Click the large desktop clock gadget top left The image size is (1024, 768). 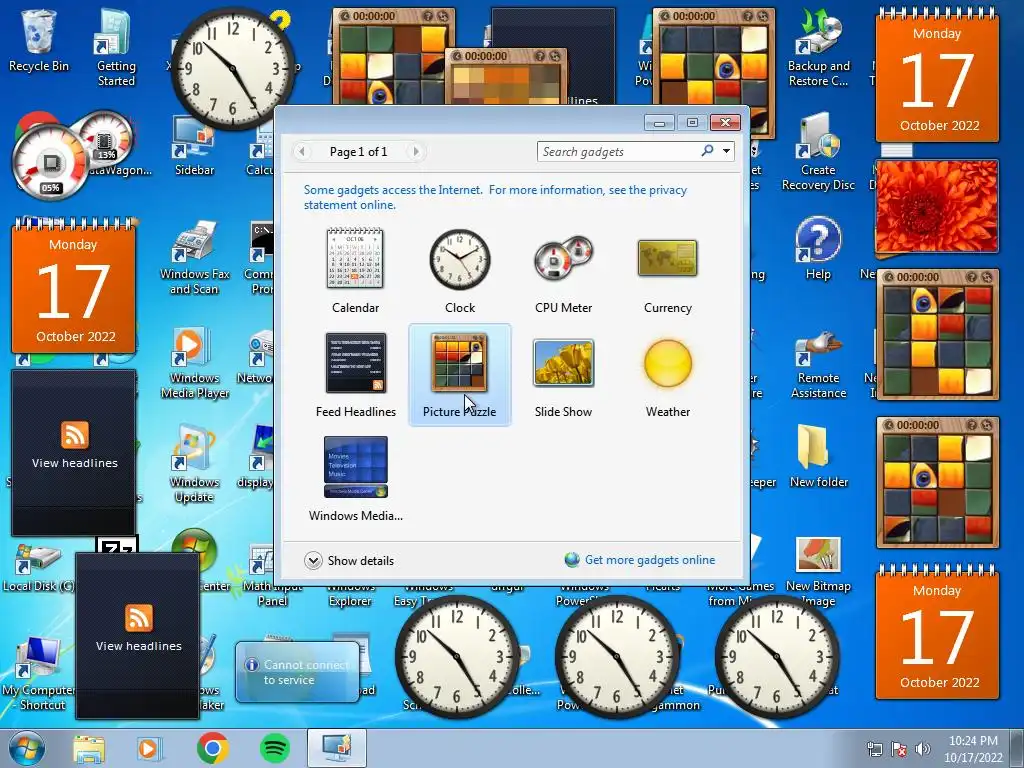click(232, 68)
